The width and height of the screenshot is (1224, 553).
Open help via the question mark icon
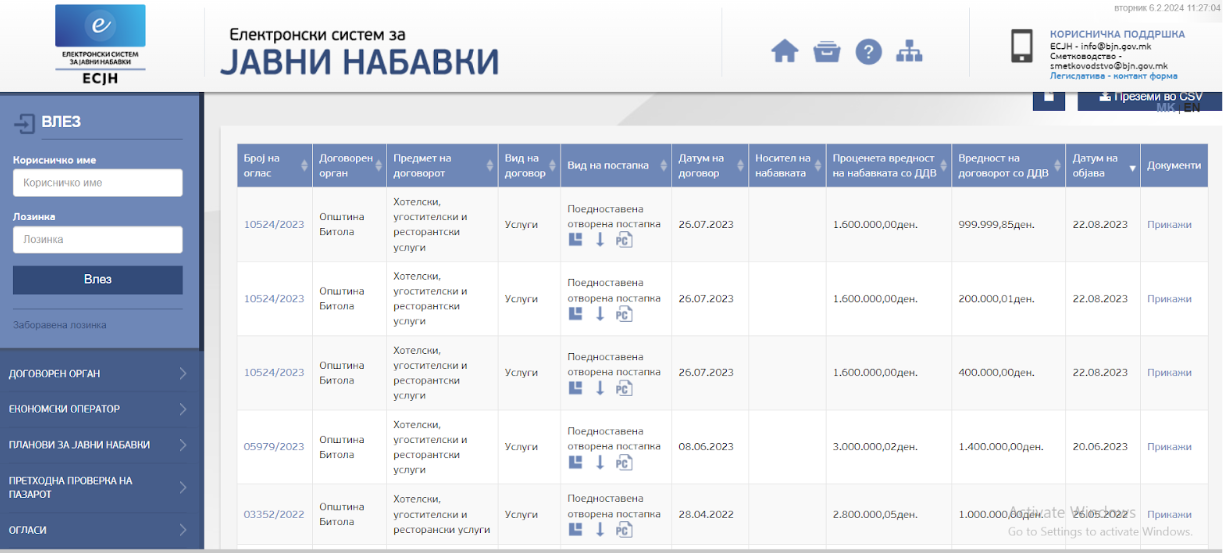point(868,52)
